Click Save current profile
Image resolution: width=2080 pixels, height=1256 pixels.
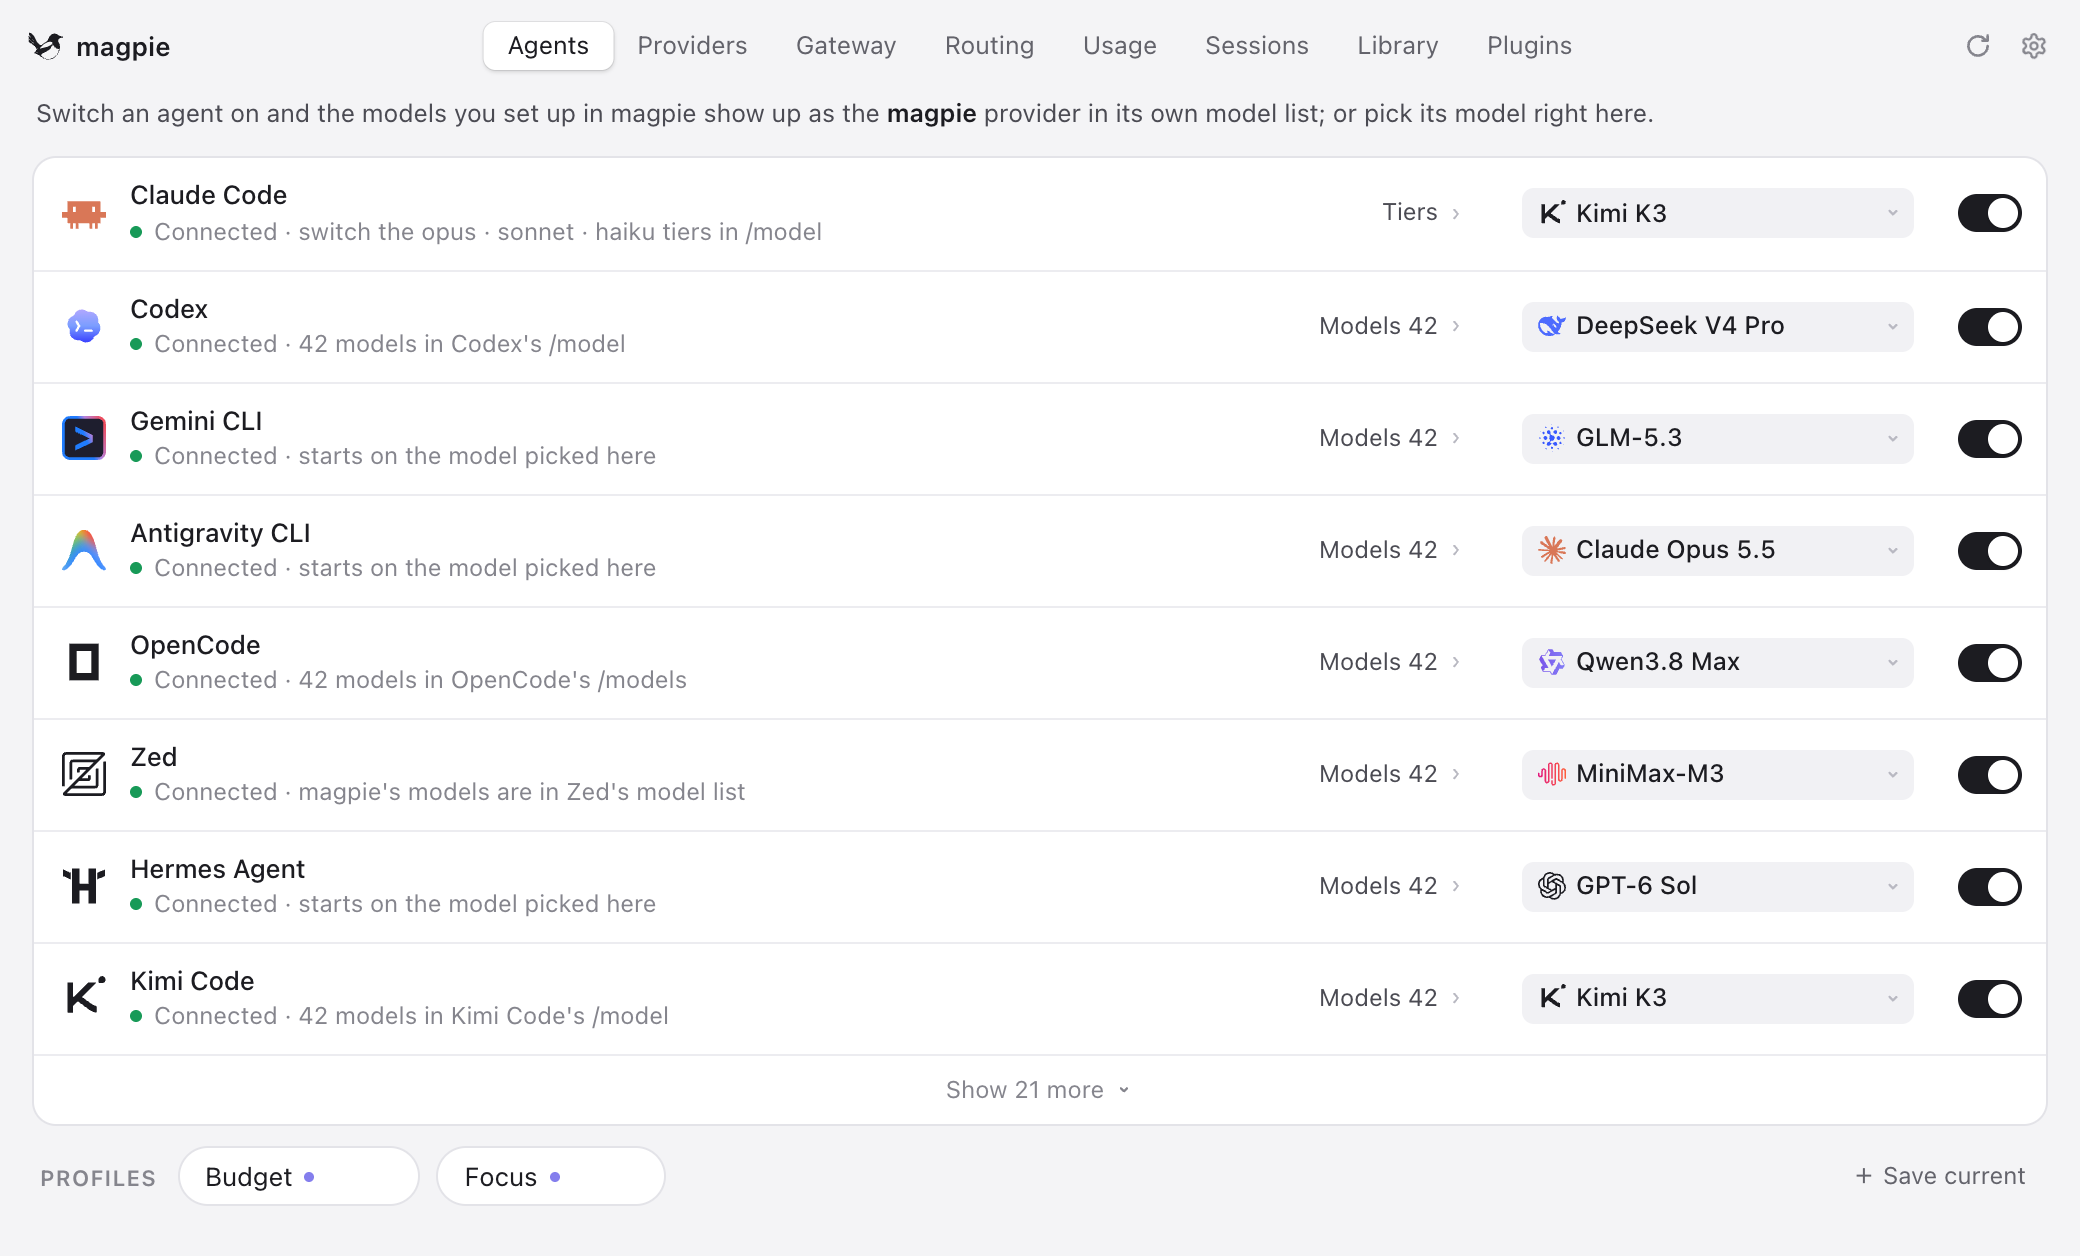click(1940, 1176)
